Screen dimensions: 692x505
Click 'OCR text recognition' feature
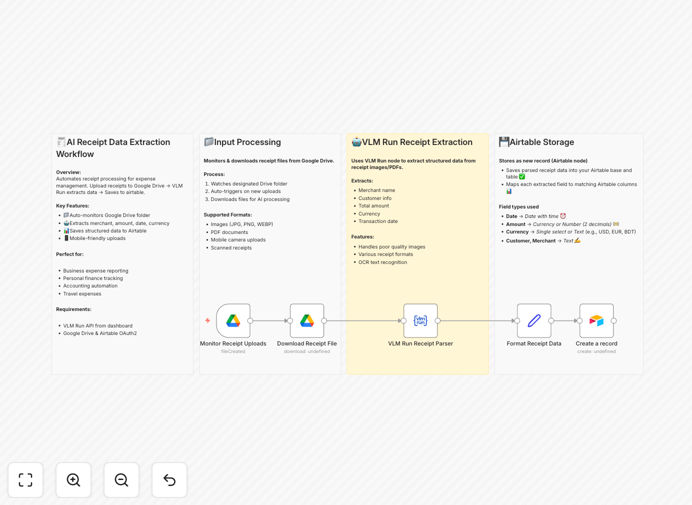click(382, 262)
